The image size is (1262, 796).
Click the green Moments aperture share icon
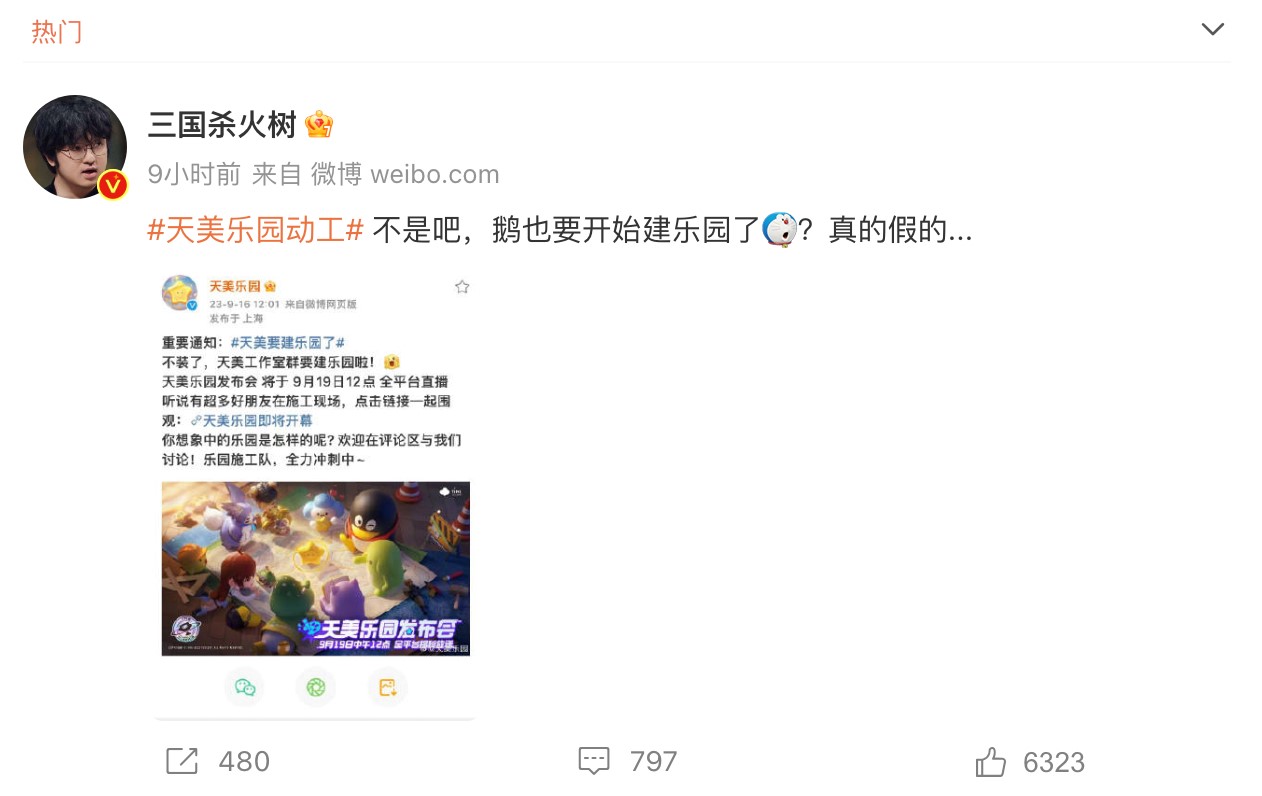click(x=316, y=687)
